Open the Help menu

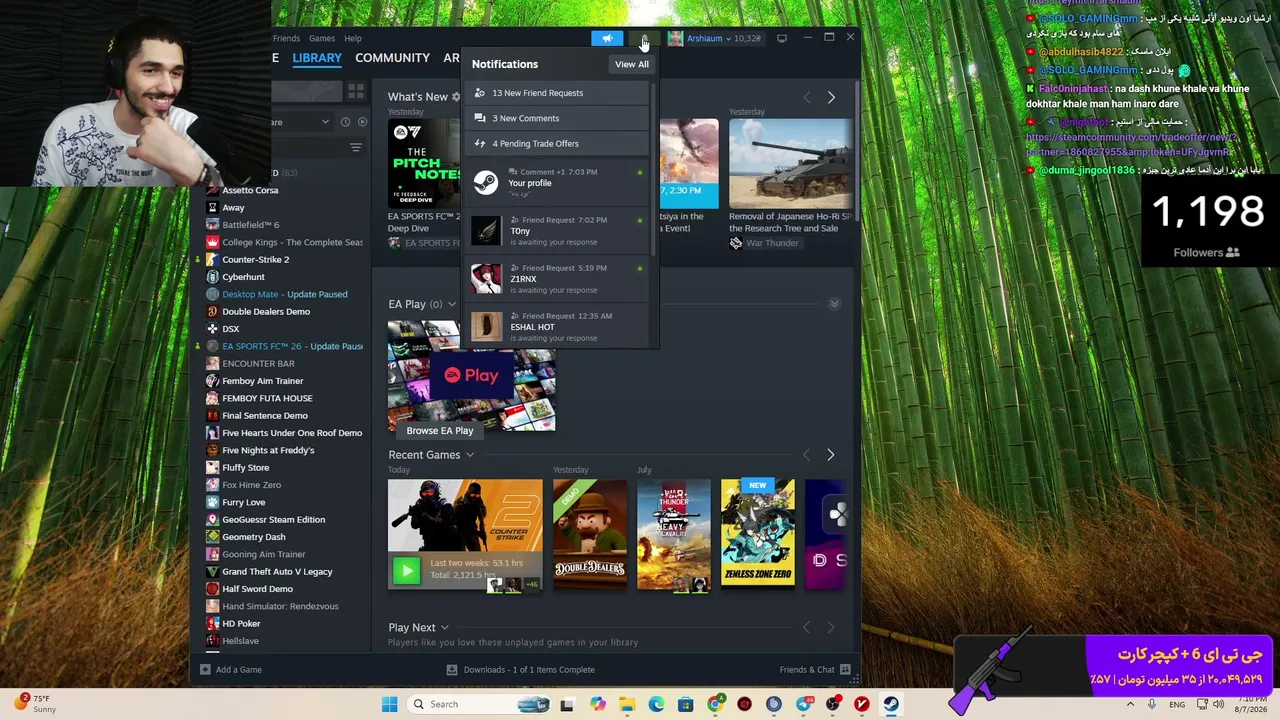[353, 38]
